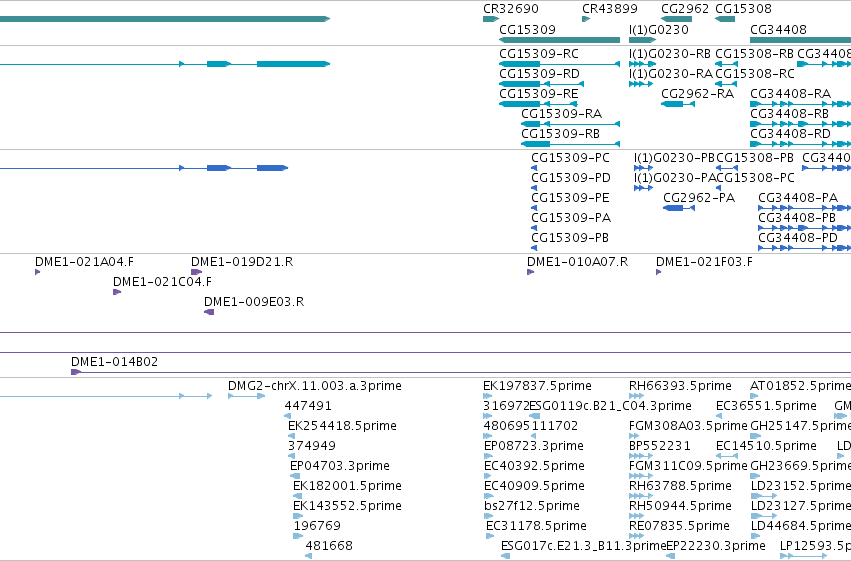Click the CG15308-PB protein
851x561 pixels.
tap(727, 168)
